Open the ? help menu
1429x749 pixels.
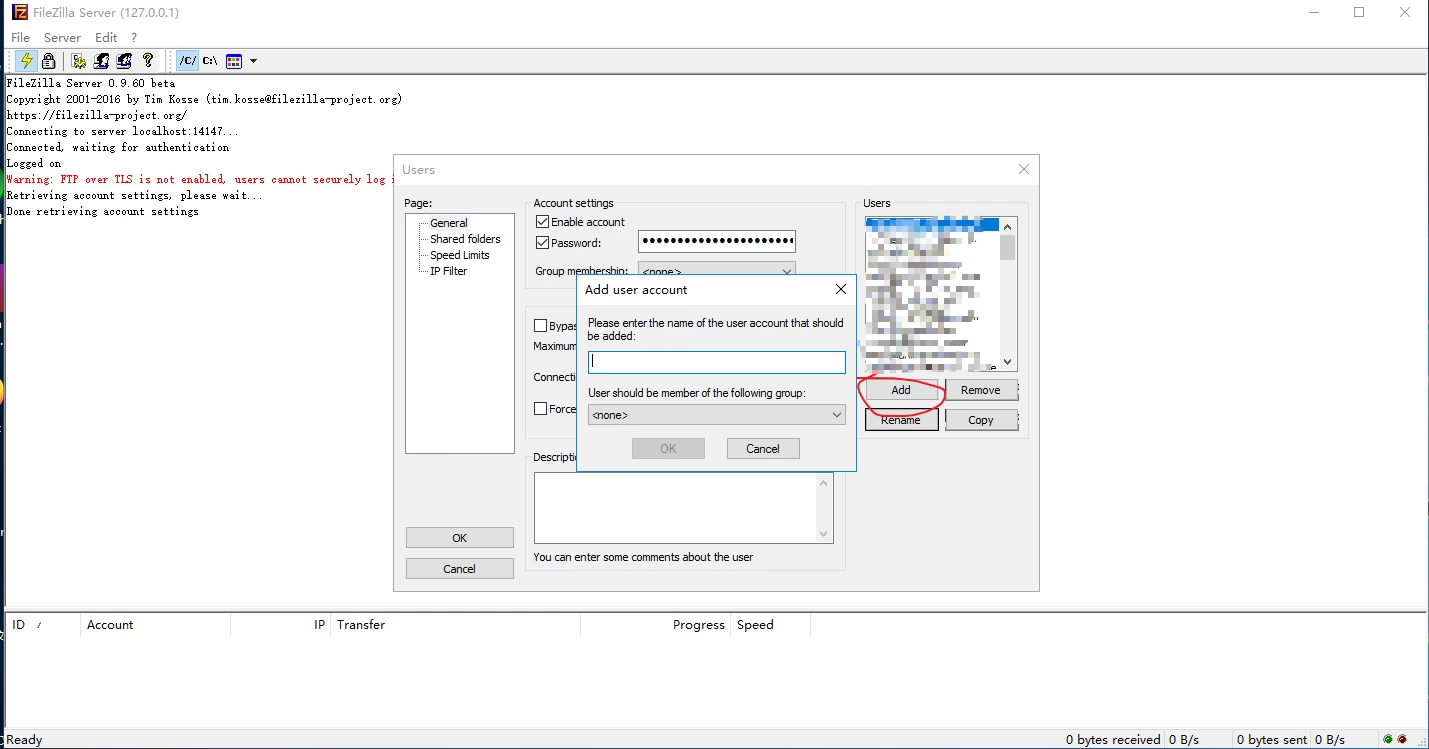(x=134, y=37)
